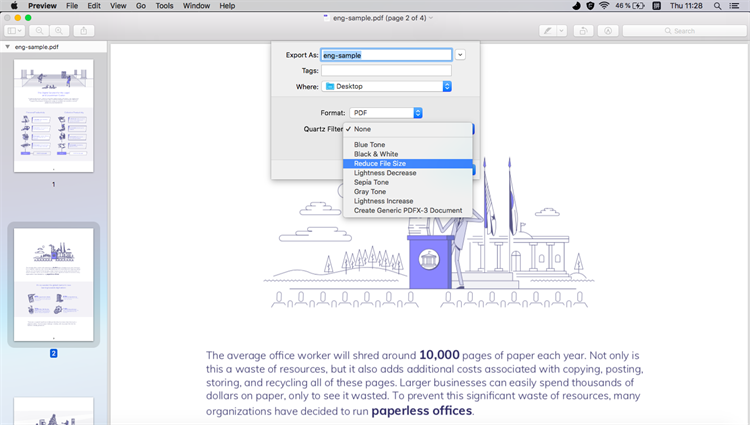Open the highlight color dropdown arrow

(x=562, y=31)
